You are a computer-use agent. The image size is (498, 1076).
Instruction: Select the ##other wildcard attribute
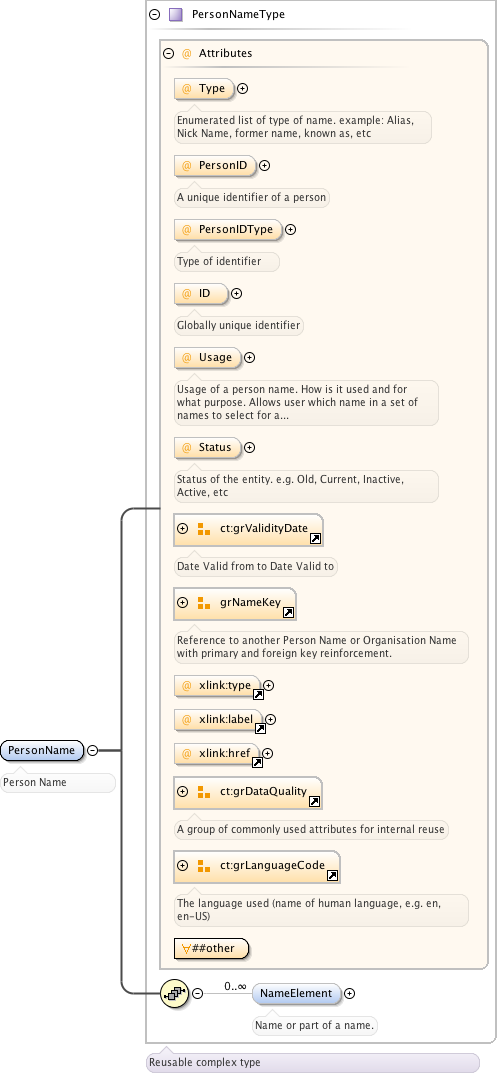211,949
